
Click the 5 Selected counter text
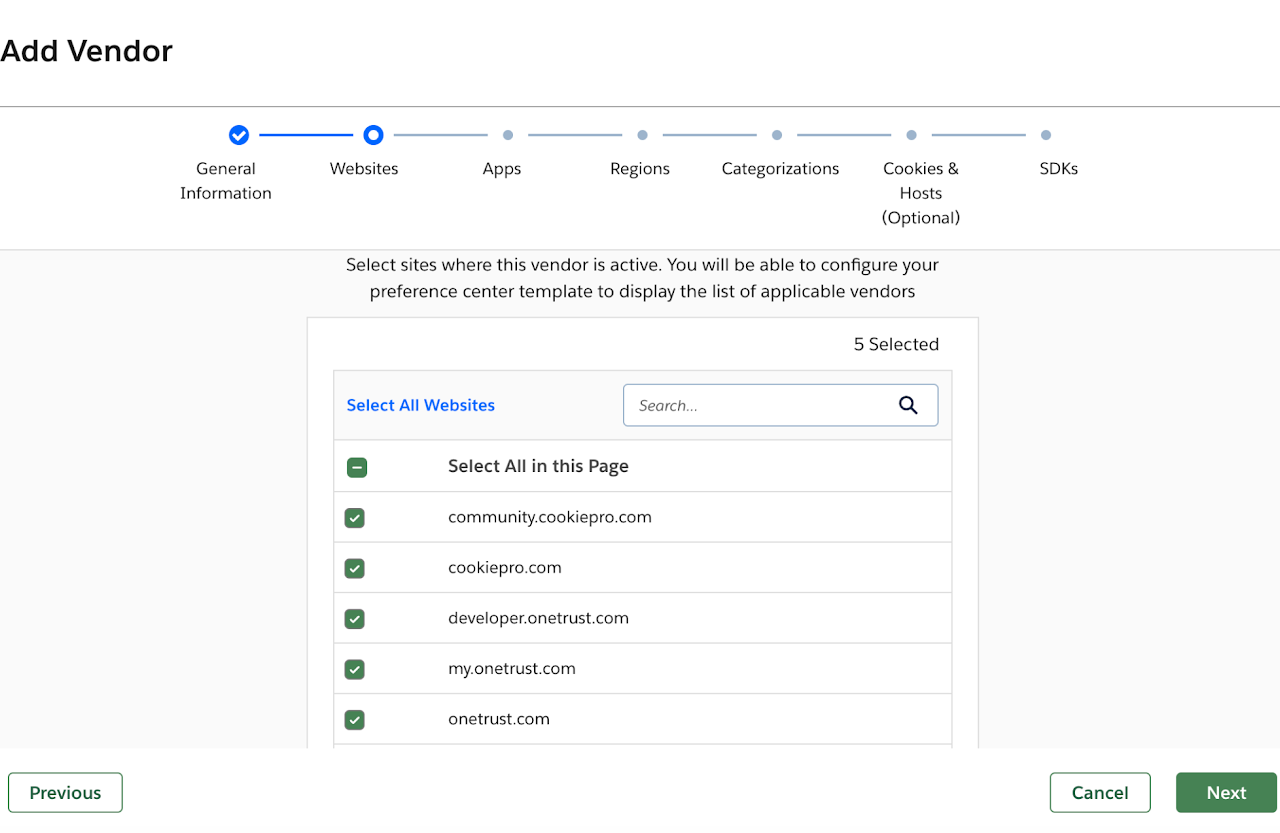pyautogui.click(x=896, y=344)
